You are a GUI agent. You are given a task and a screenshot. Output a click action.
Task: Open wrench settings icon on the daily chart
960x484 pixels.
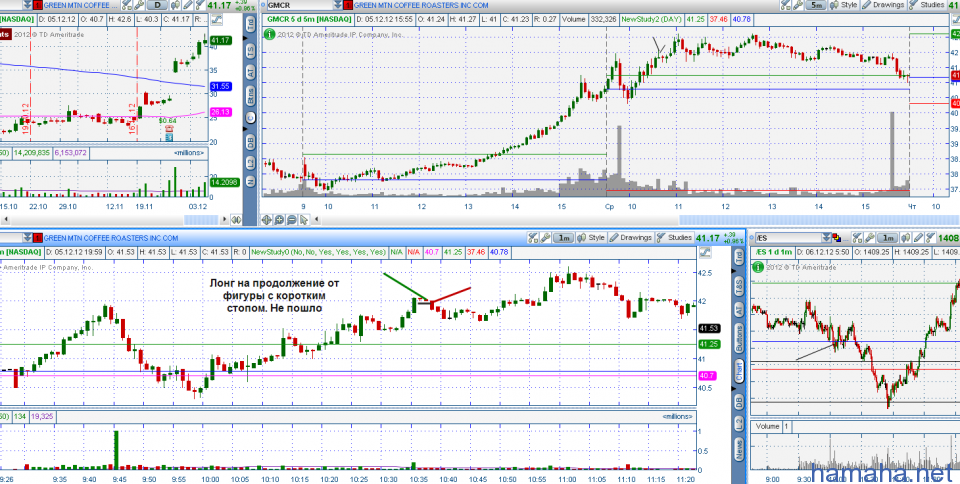pos(140,5)
